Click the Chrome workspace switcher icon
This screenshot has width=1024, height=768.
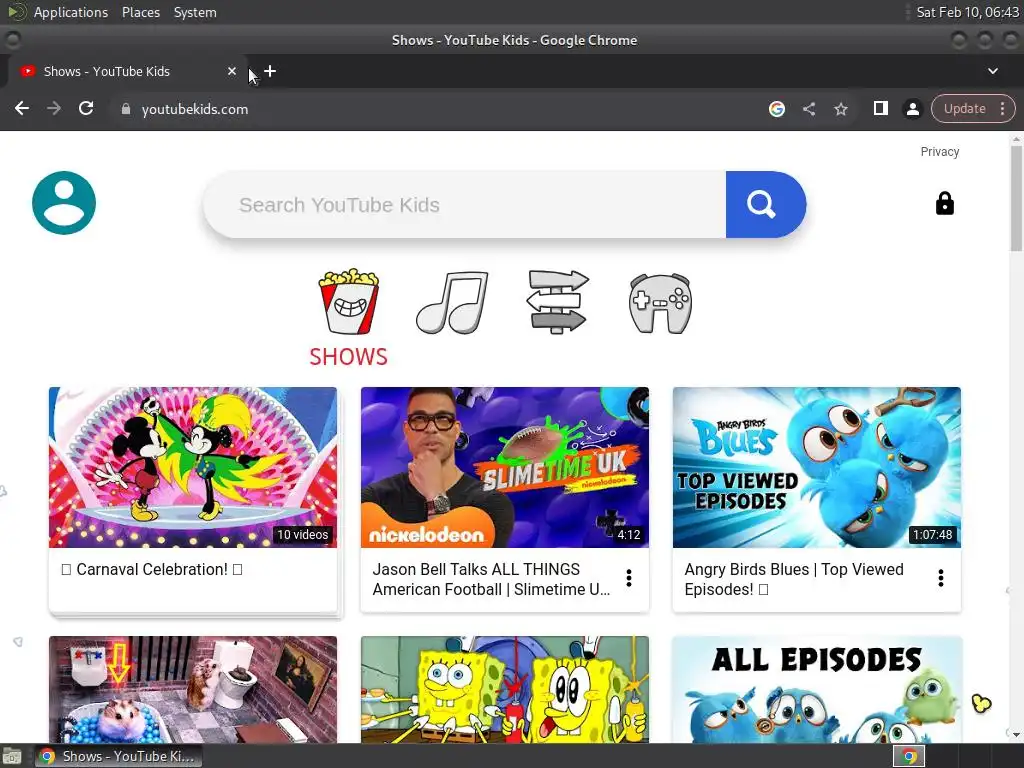909,756
